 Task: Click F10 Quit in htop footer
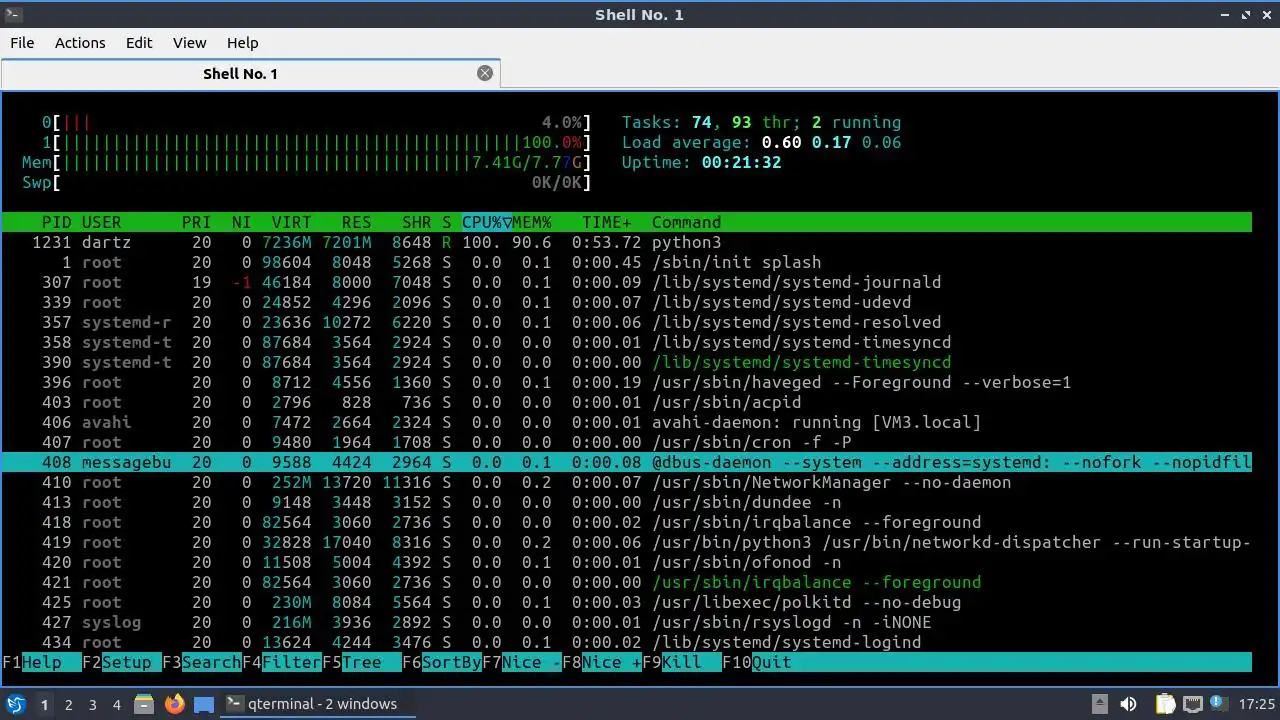756,662
